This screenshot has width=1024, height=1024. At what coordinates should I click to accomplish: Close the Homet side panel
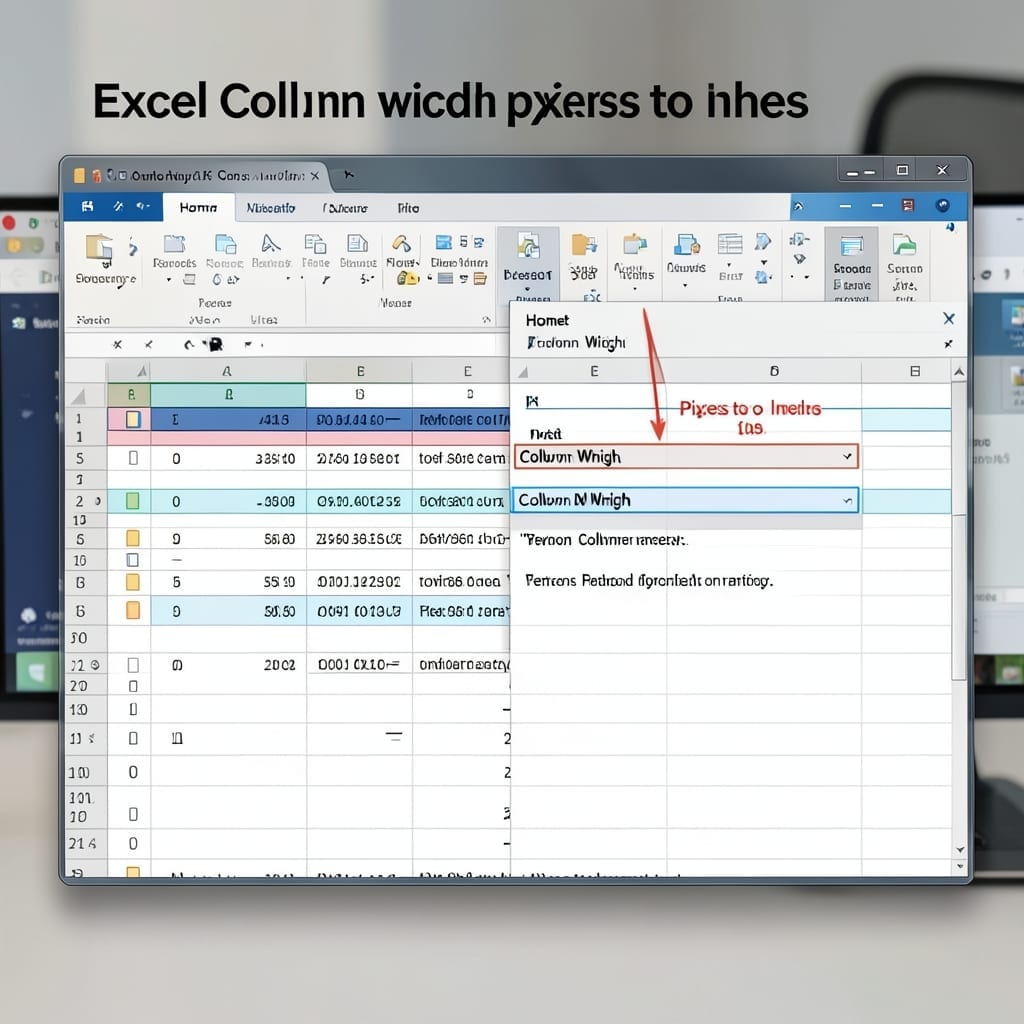click(949, 319)
